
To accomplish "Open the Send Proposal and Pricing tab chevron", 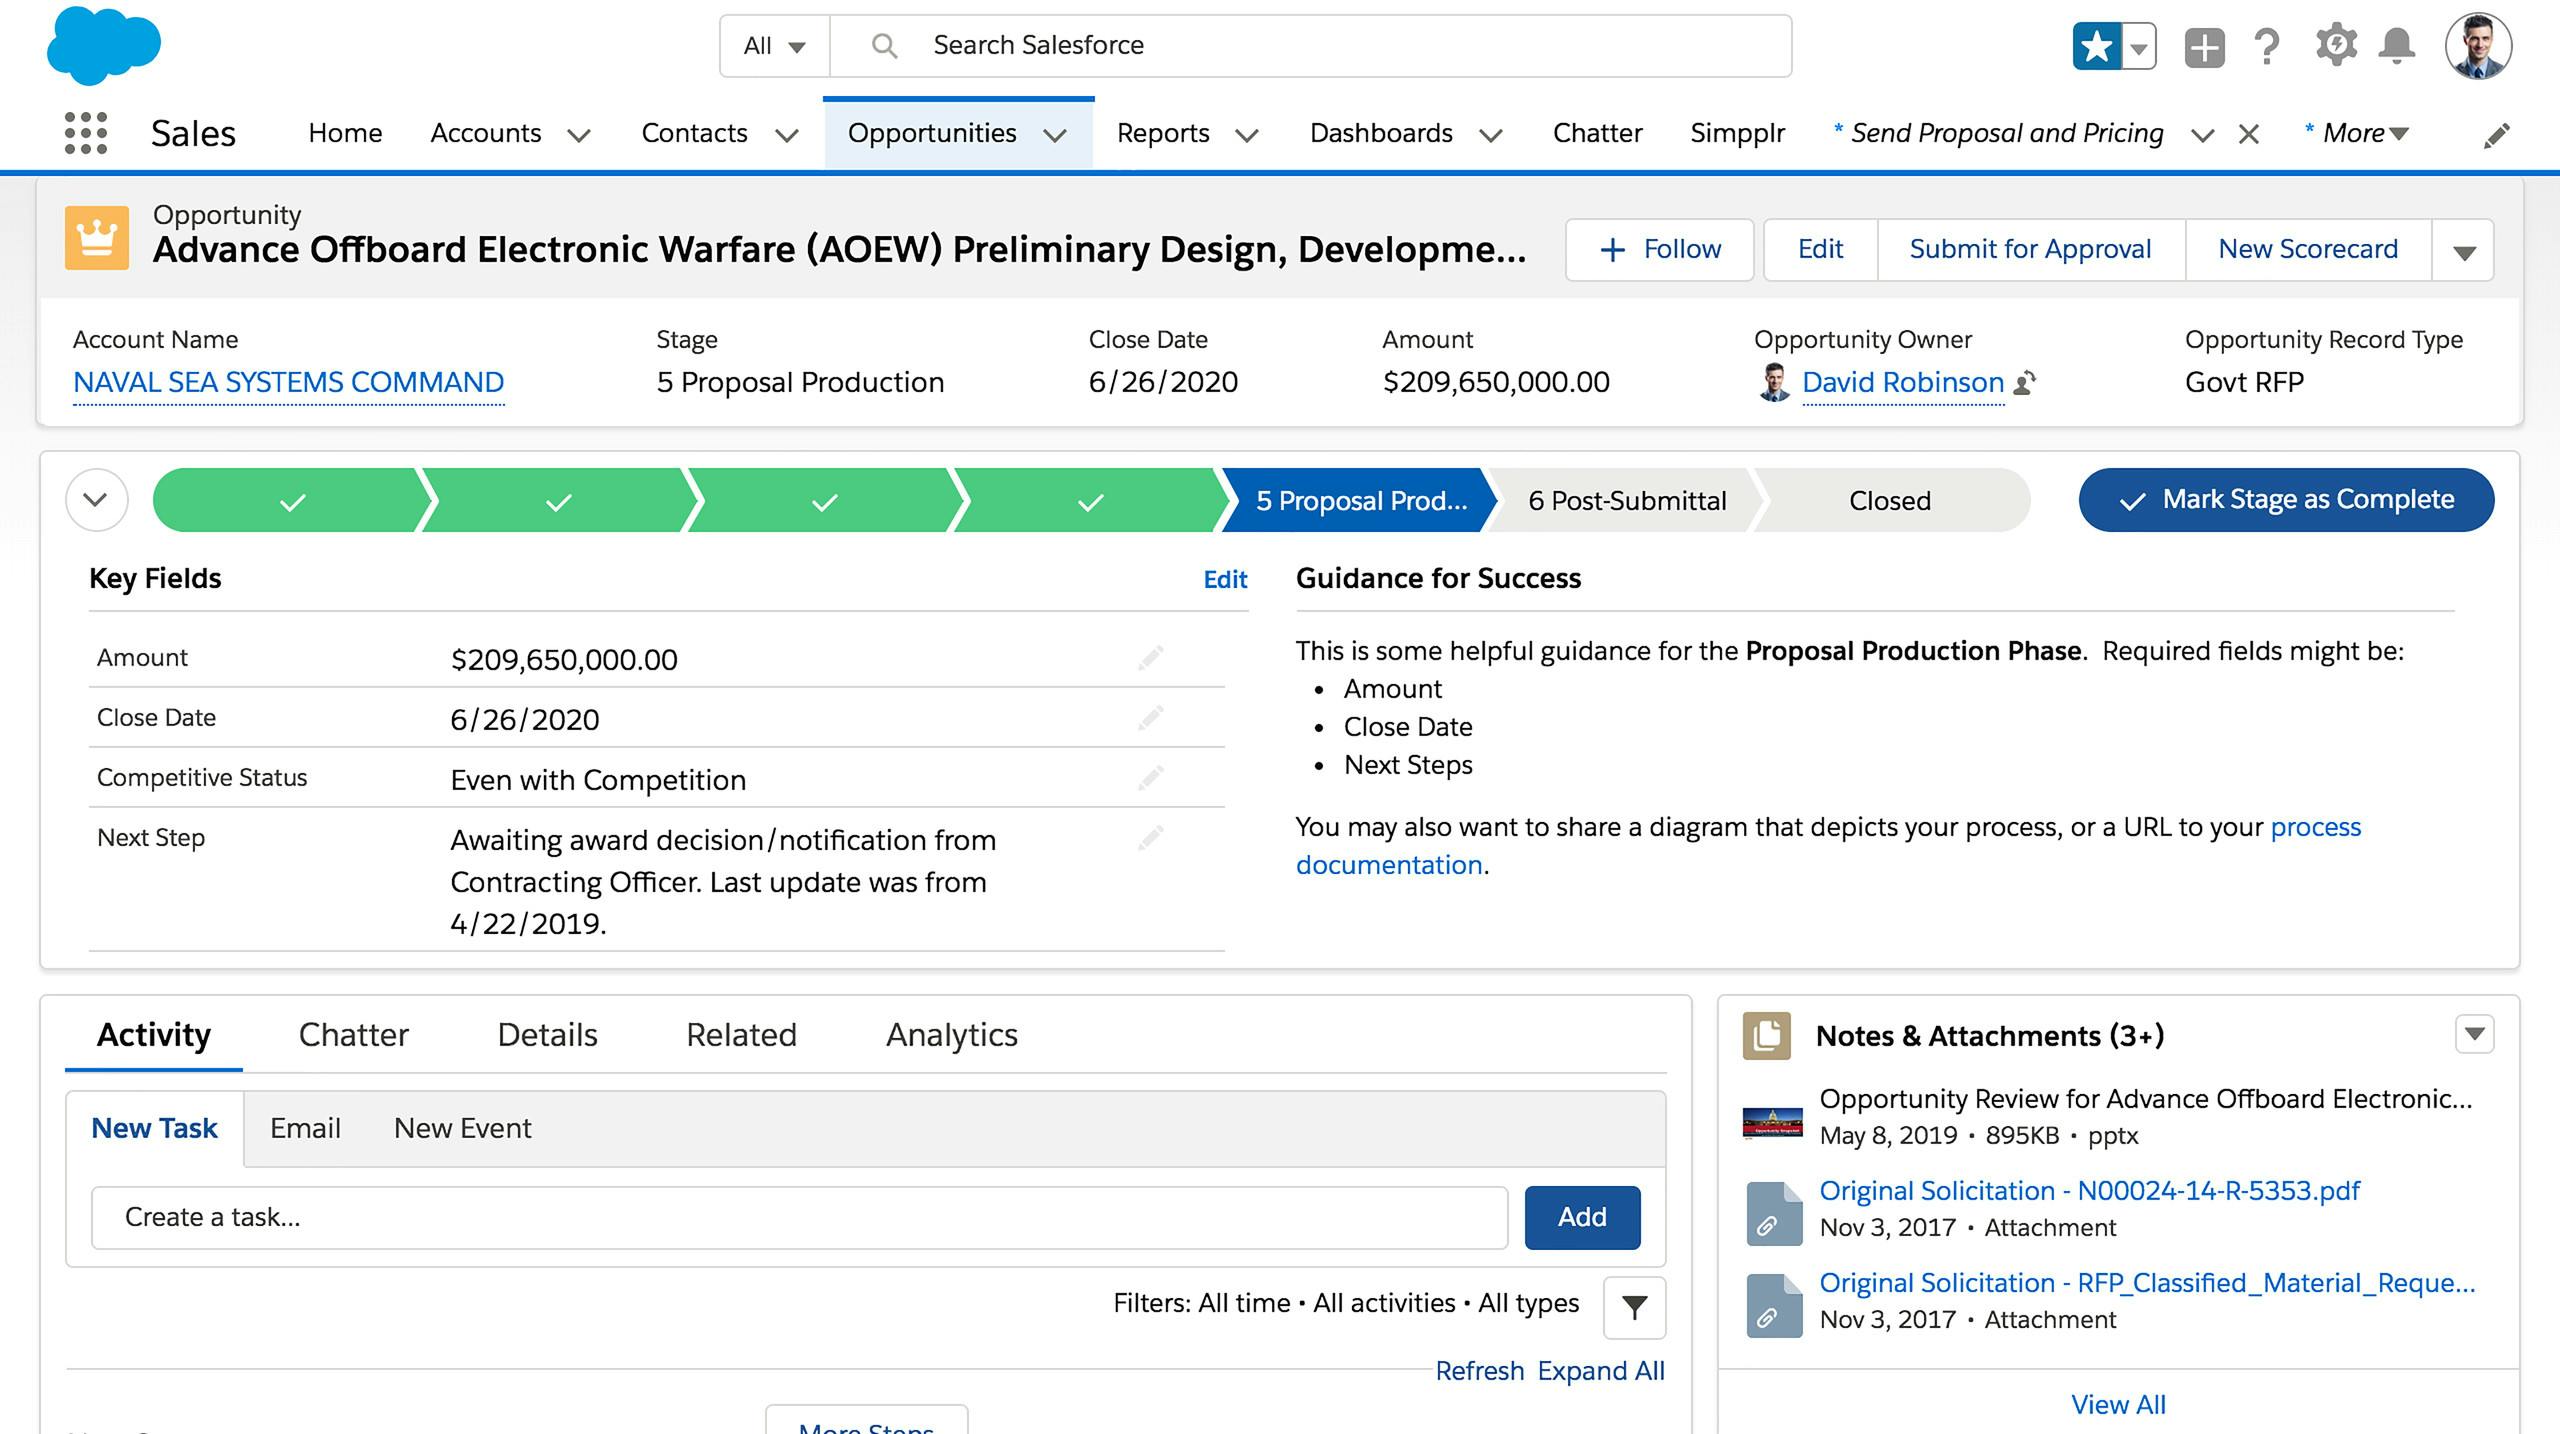I will [x=2202, y=135].
